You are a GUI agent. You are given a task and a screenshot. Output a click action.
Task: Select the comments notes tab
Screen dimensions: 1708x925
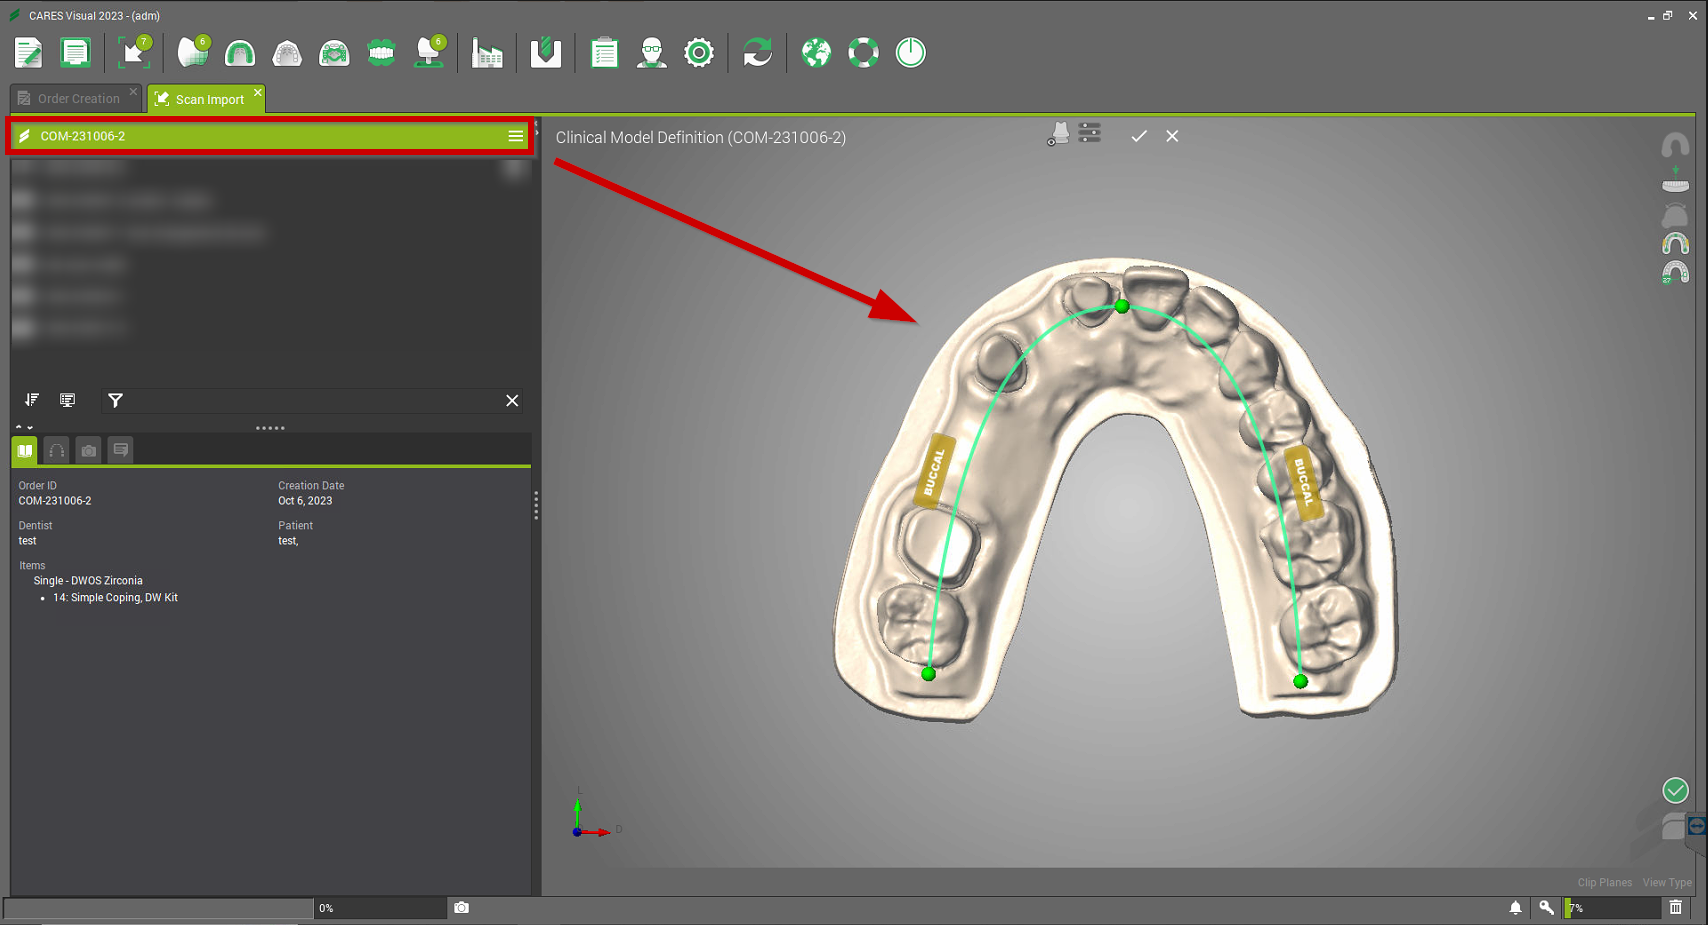point(121,451)
